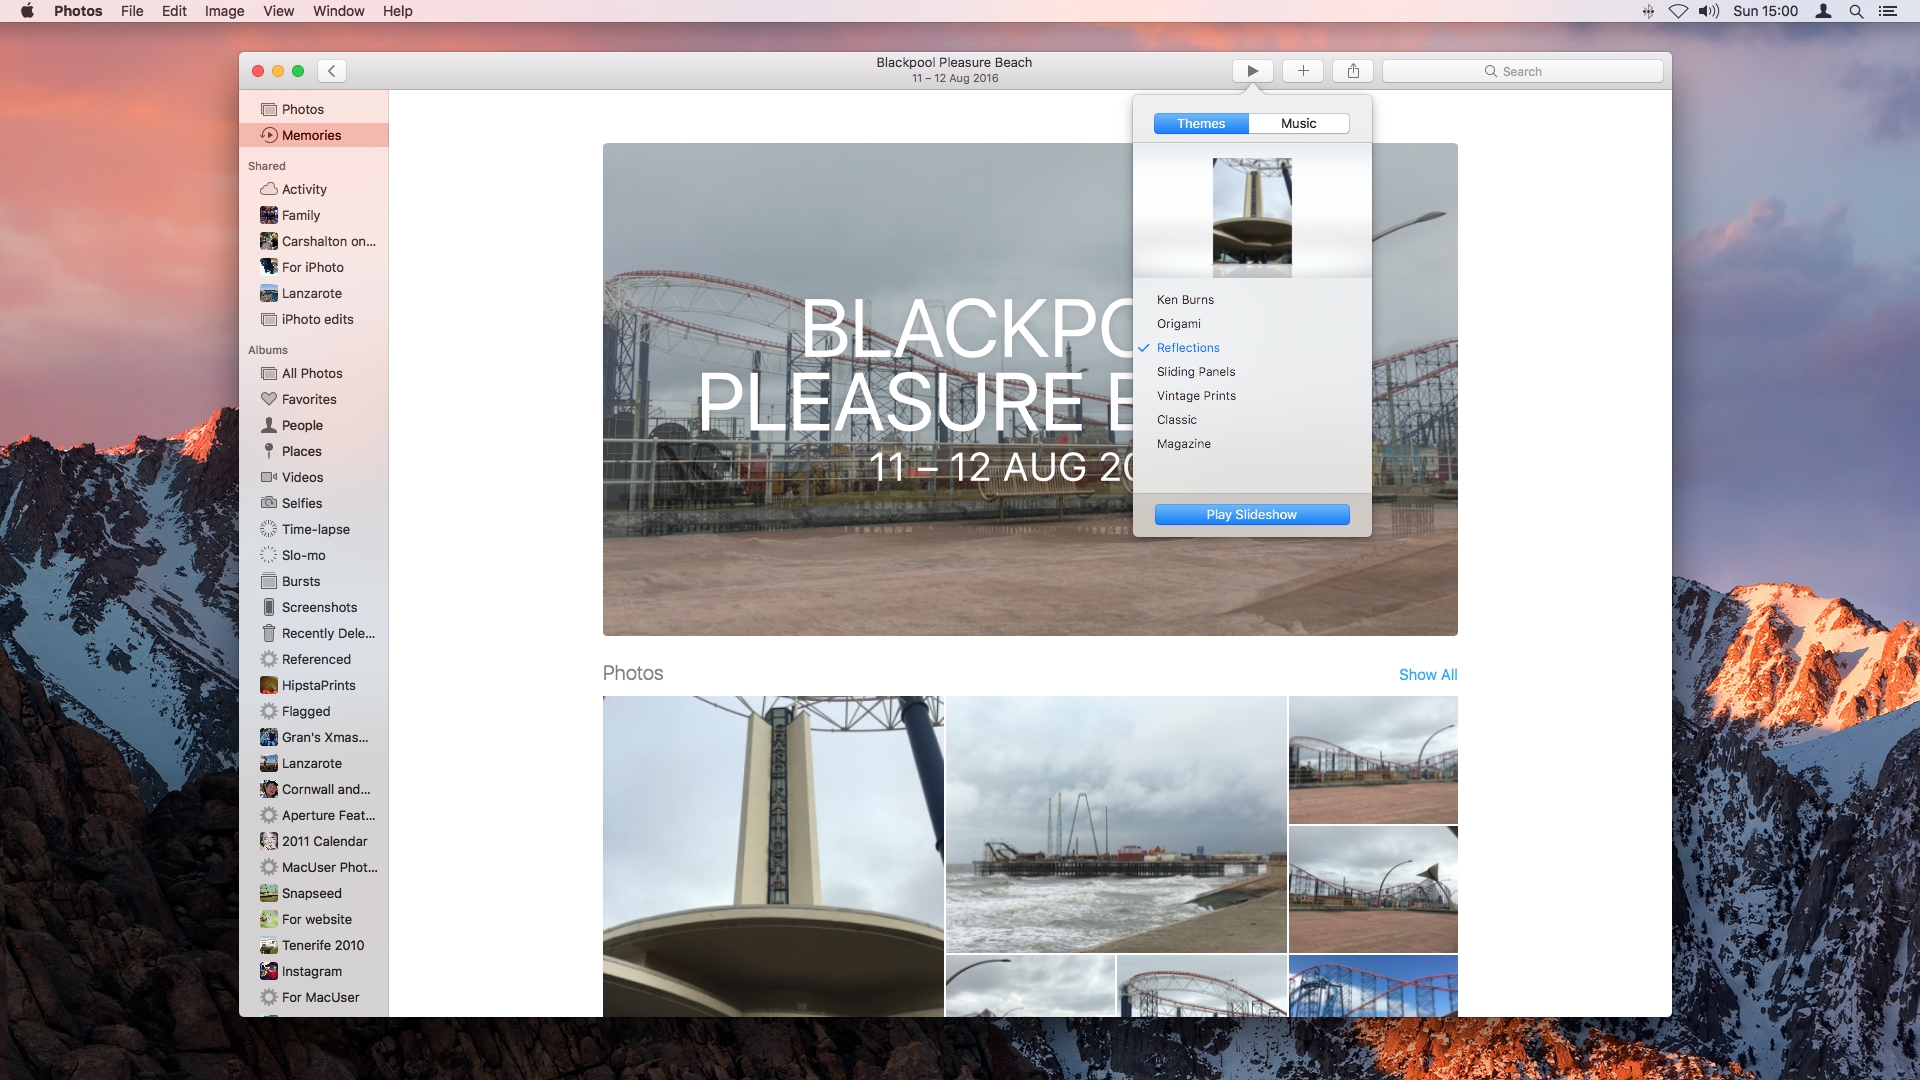Click the slideshow play icon in toolbar
The width and height of the screenshot is (1920, 1080).
tap(1252, 71)
